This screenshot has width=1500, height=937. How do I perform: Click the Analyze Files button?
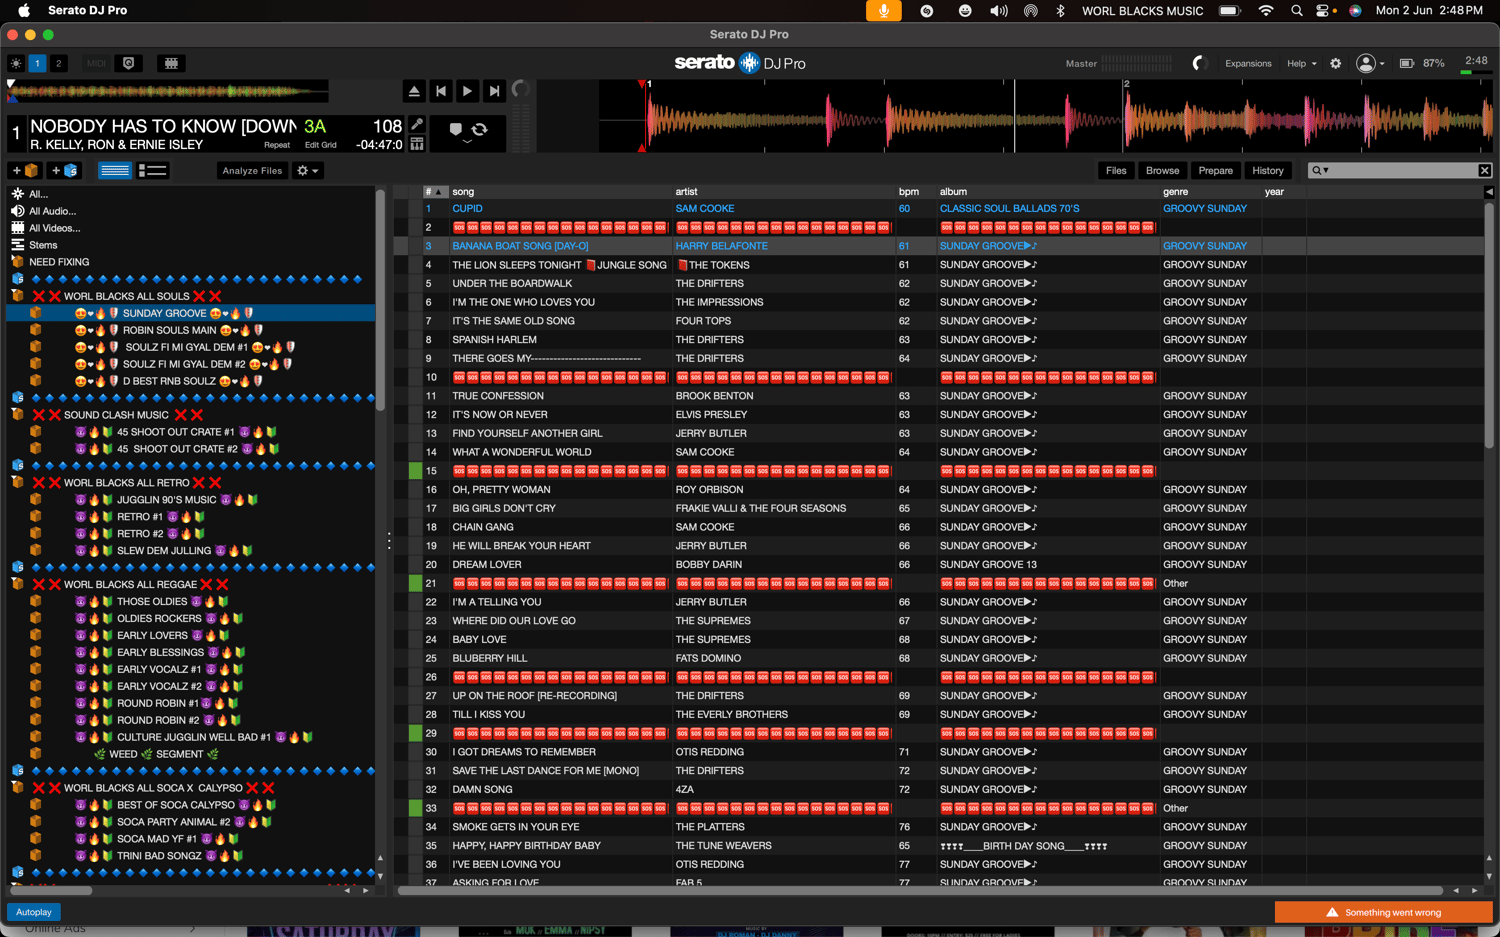[252, 171]
